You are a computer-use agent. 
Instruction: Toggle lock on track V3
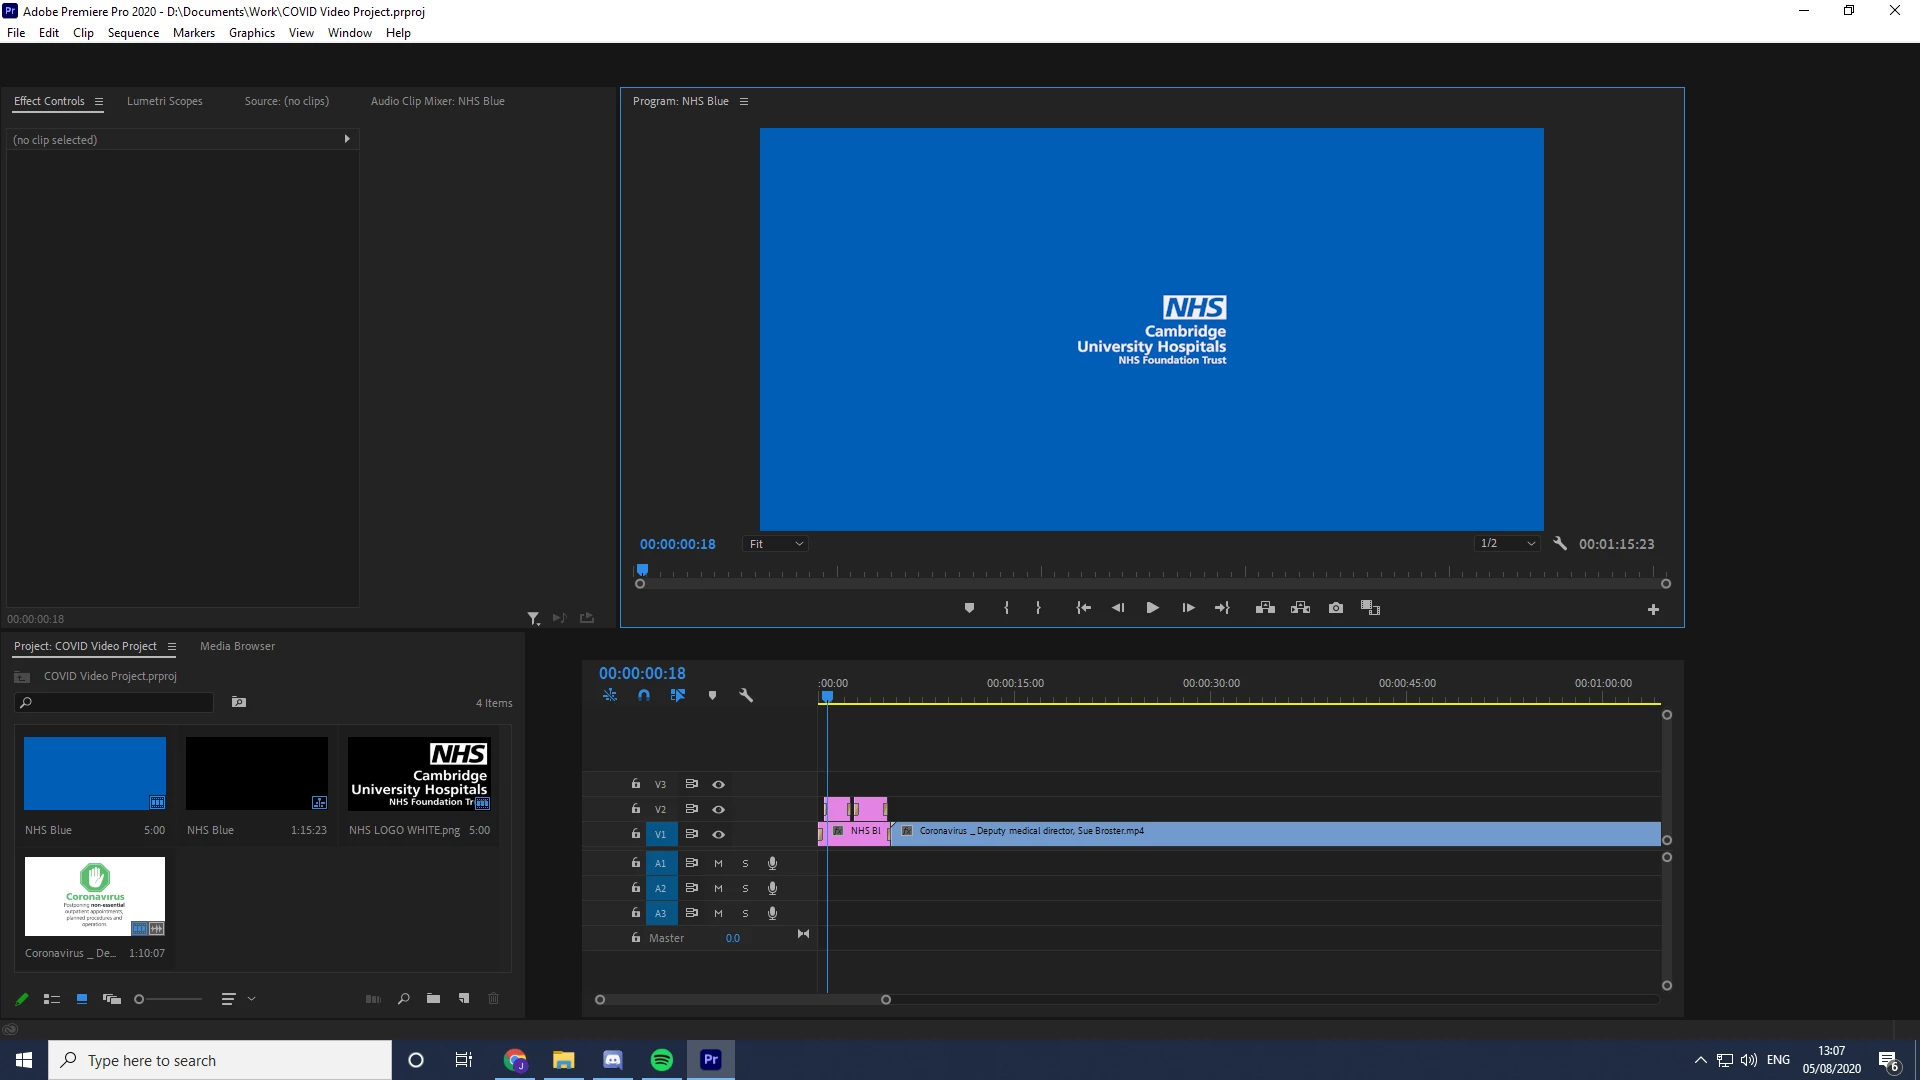point(635,784)
